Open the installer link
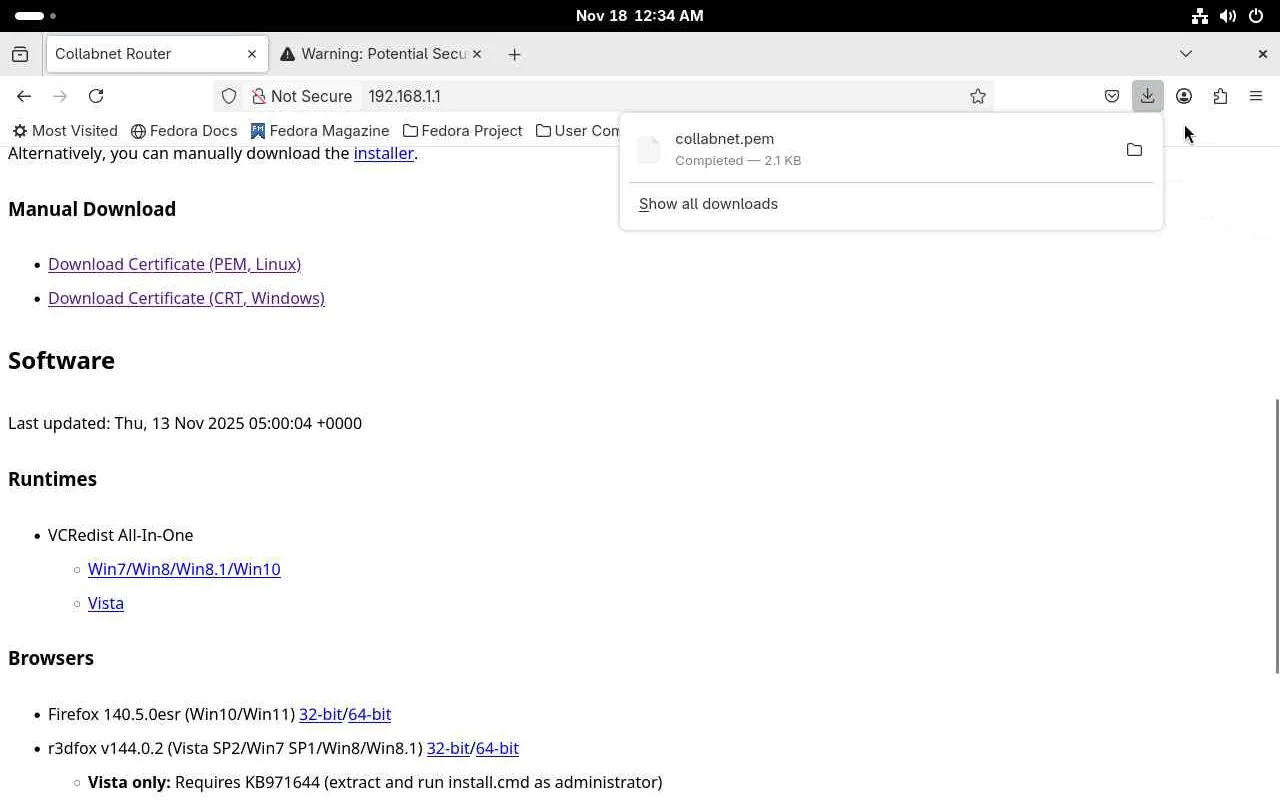Image resolution: width=1280 pixels, height=800 pixels. 383,153
